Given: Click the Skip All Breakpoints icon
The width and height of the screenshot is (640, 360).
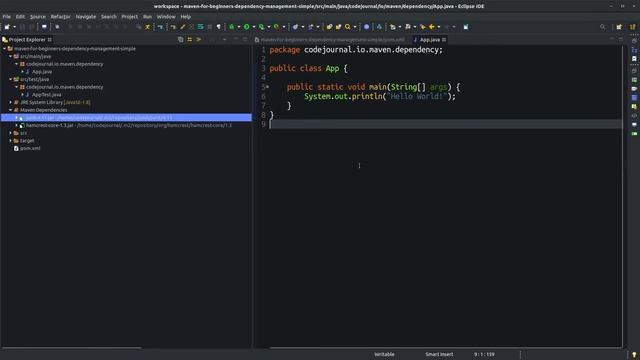Looking at the screenshot, I should (x=57, y=27).
